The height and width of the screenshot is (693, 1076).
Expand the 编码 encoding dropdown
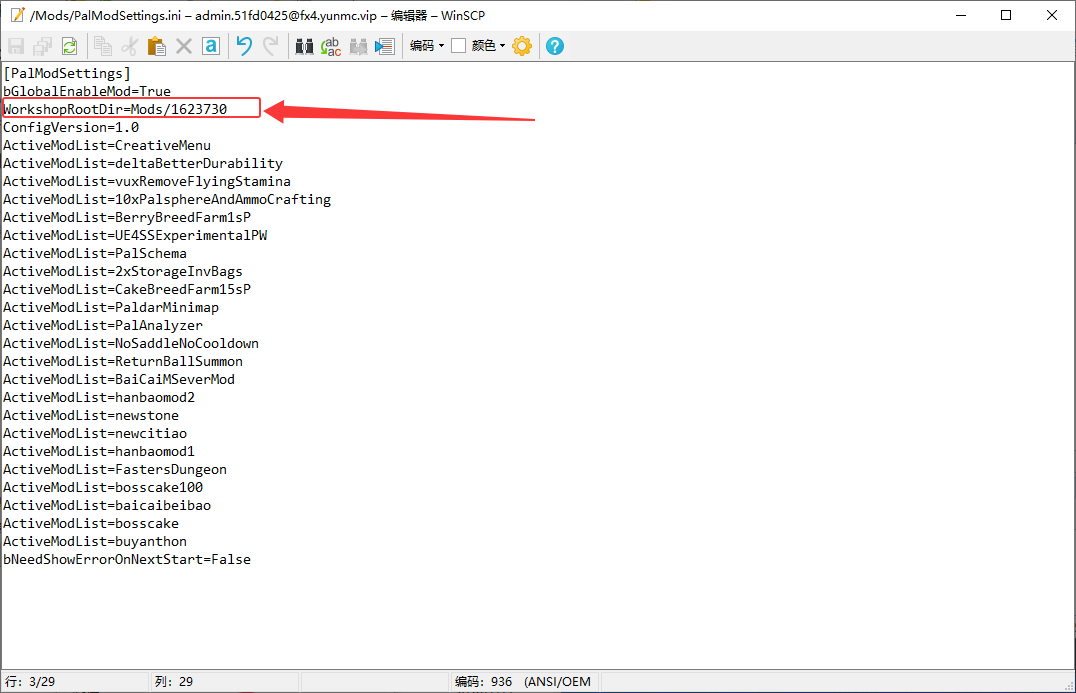[427, 46]
